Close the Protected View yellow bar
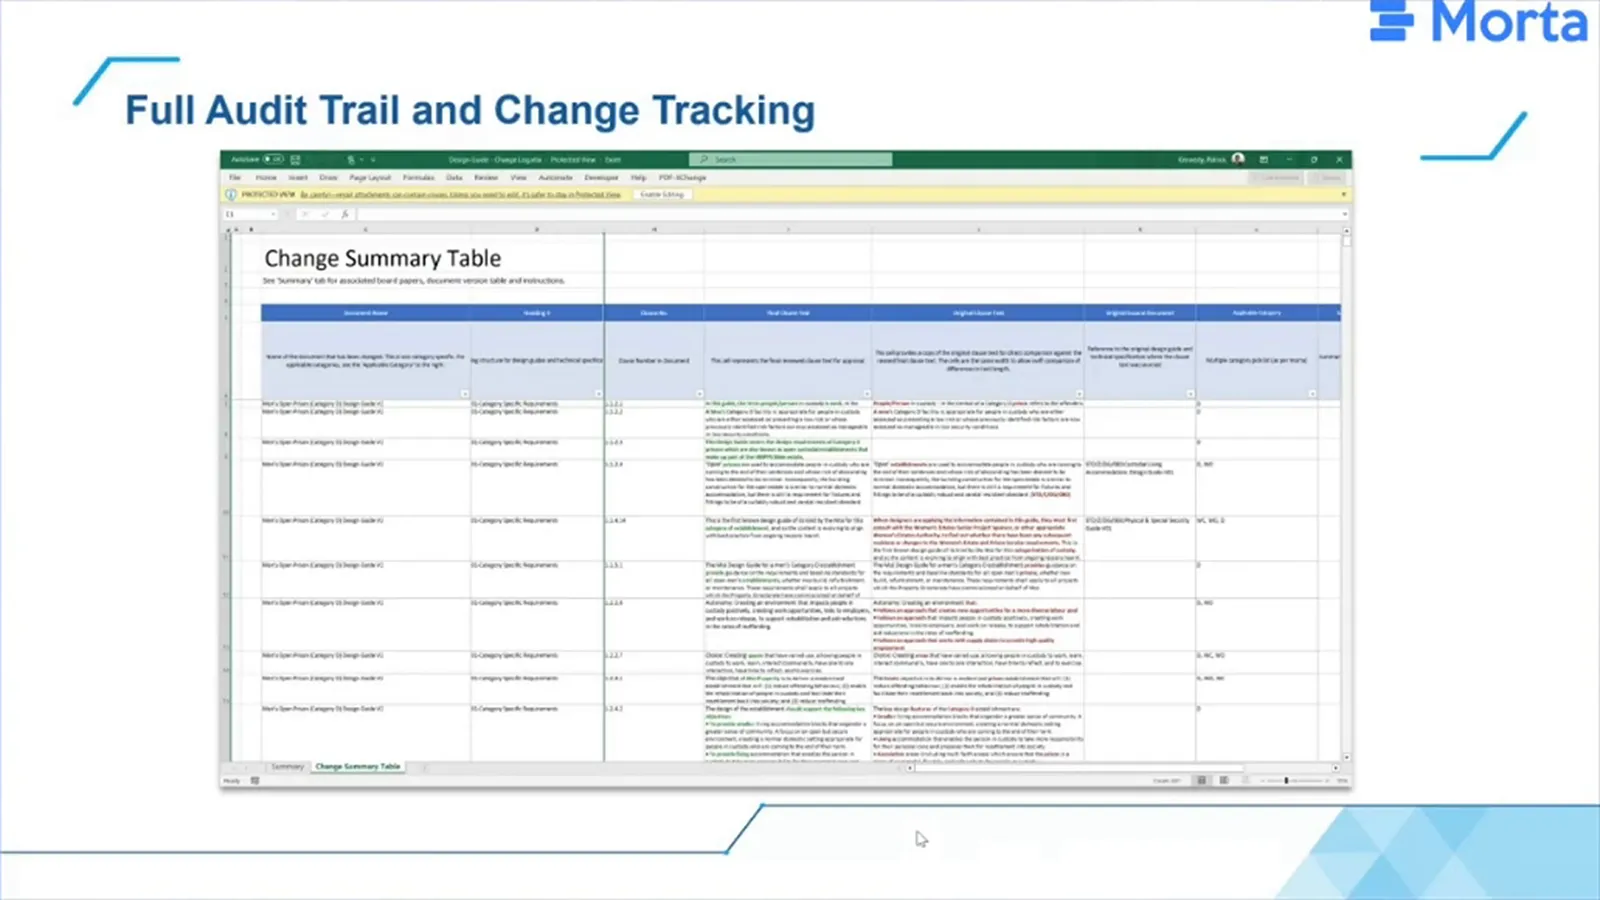 pos(1343,194)
